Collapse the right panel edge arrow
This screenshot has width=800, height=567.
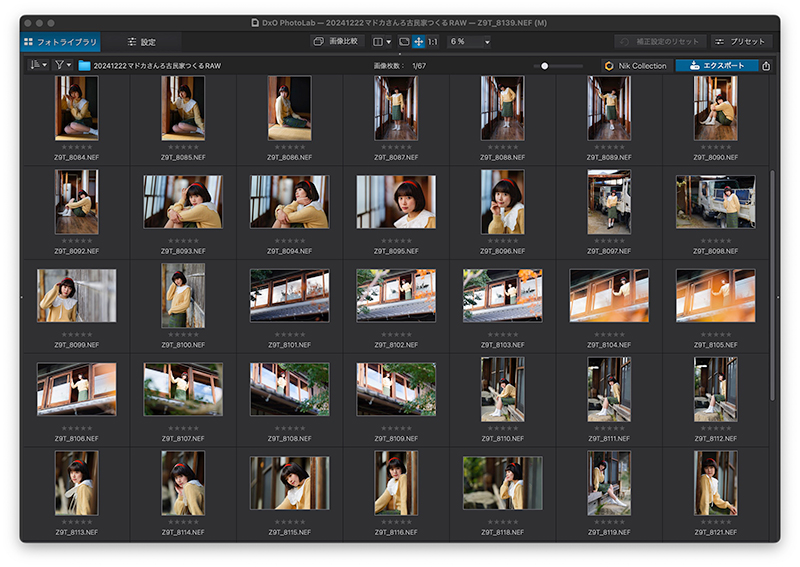[x=778, y=297]
